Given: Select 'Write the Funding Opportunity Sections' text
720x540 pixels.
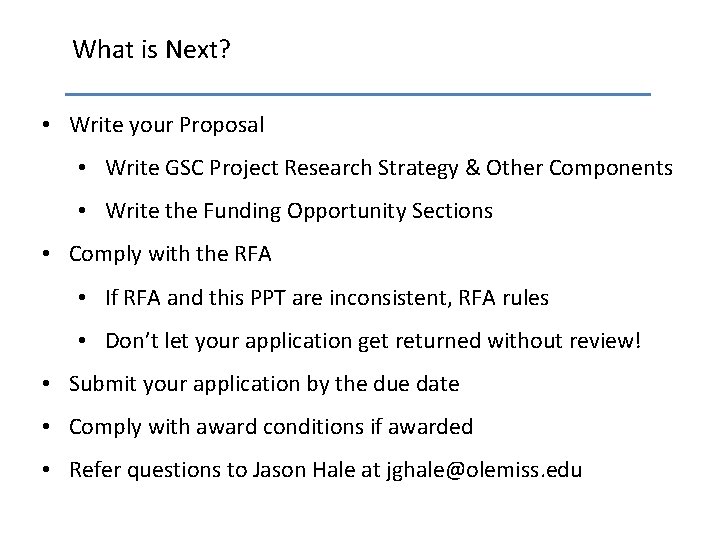Looking at the screenshot, I should tap(299, 211).
